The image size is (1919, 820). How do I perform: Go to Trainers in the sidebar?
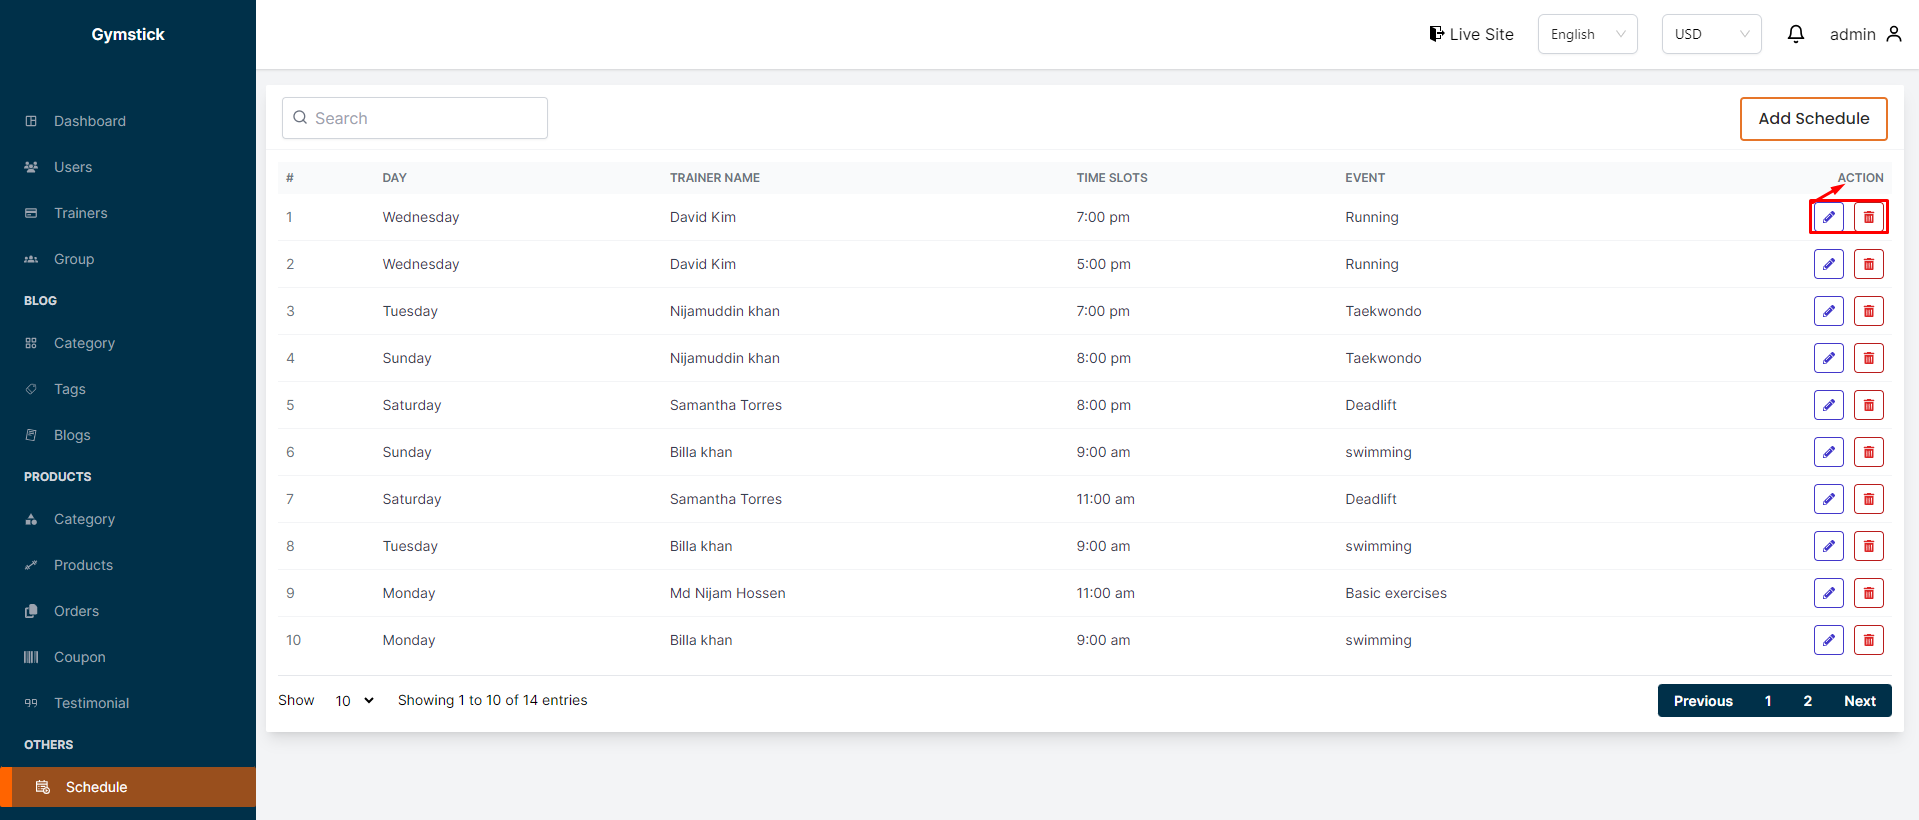[x=81, y=213]
